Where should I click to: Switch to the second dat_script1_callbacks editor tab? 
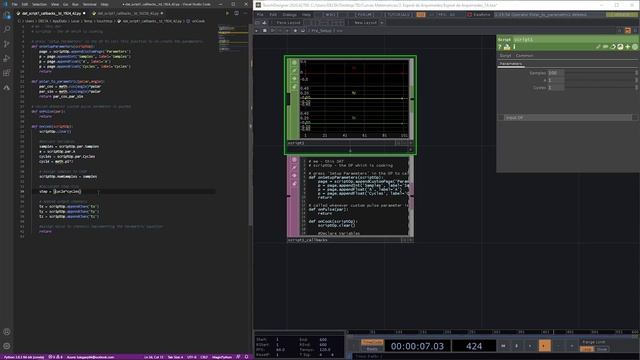127,13
